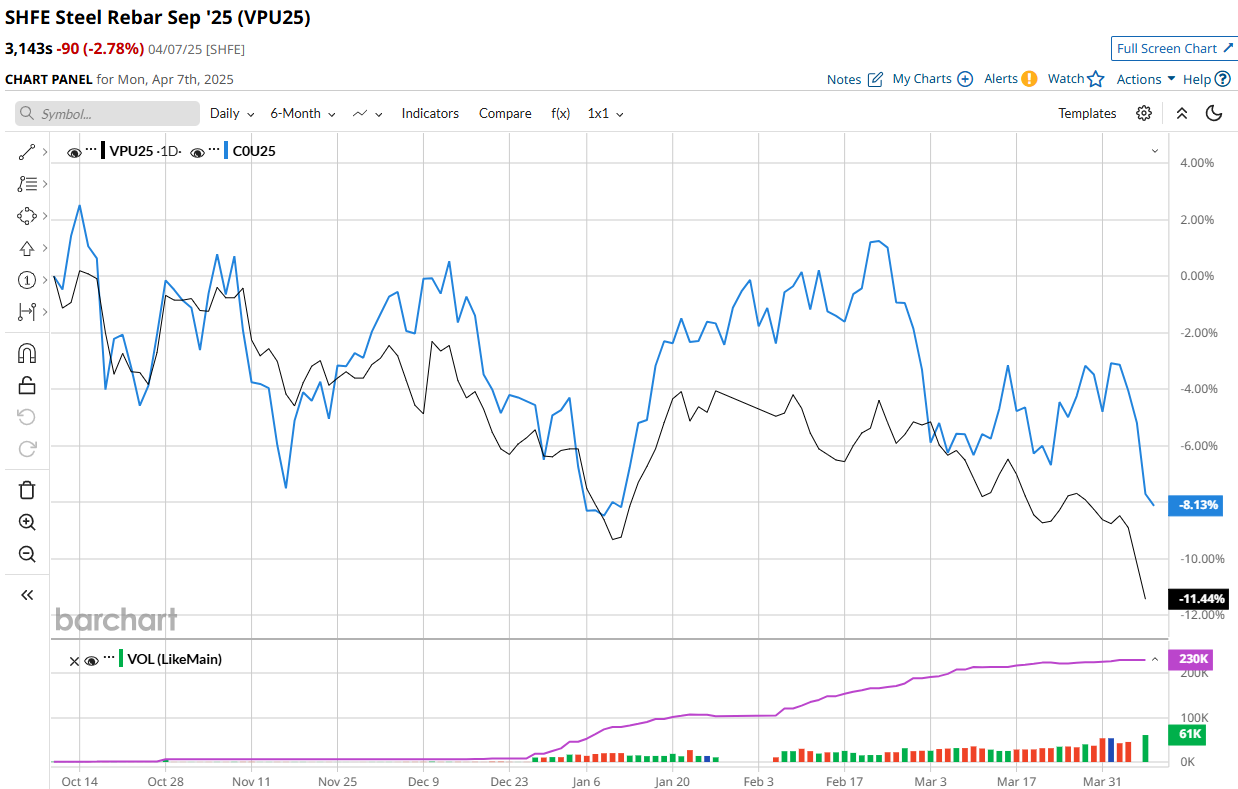This screenshot has width=1238, height=789.
Task: Click the trash can delete drawings icon
Action: click(x=27, y=489)
